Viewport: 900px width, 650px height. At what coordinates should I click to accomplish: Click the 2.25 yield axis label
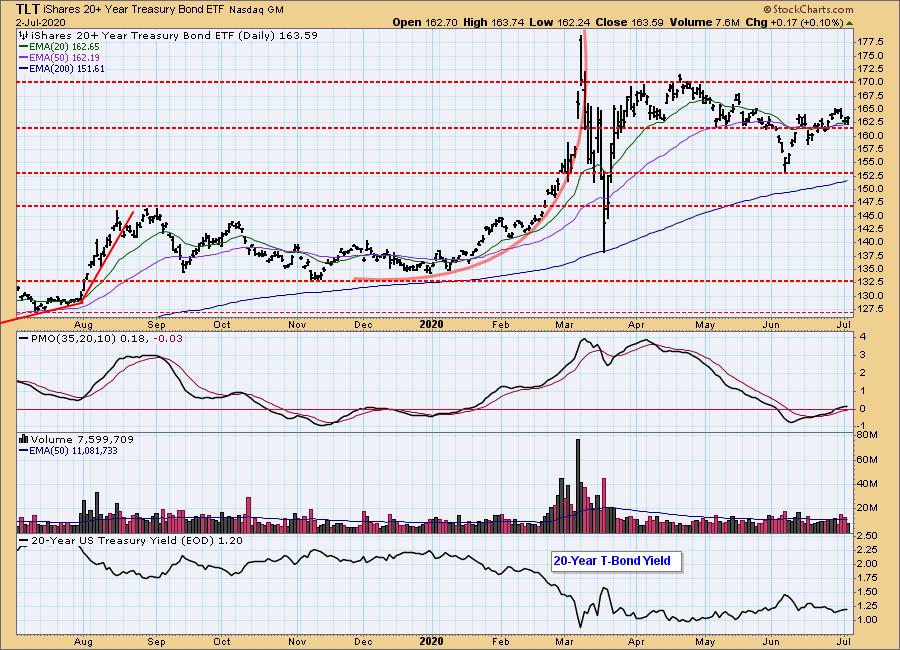tap(868, 550)
